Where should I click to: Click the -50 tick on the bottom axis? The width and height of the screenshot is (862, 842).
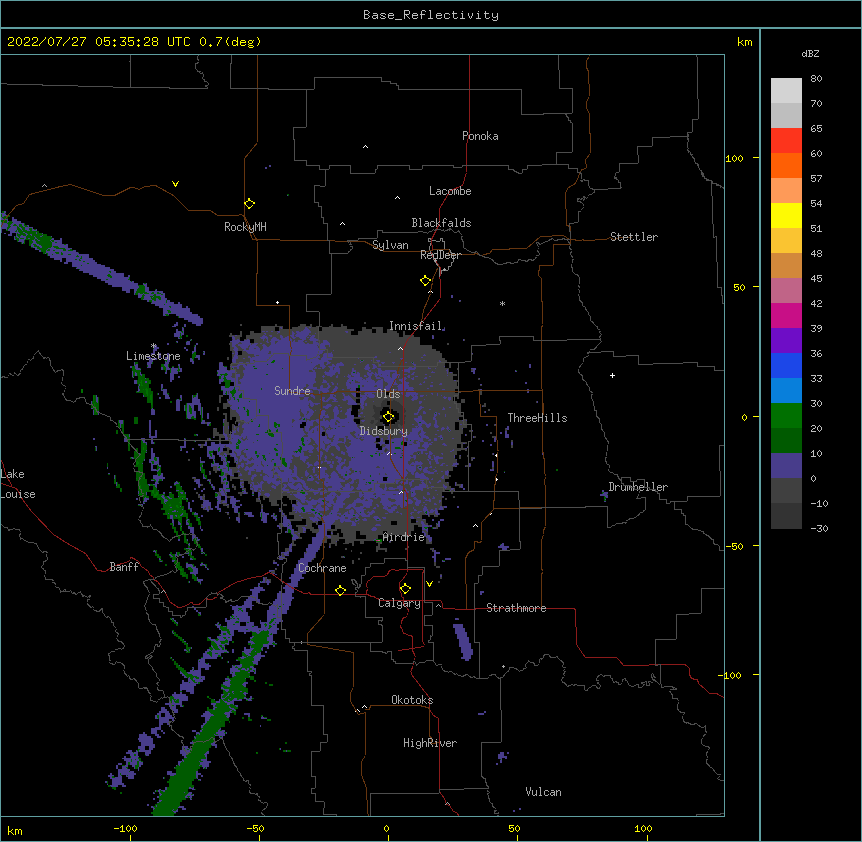coord(255,828)
